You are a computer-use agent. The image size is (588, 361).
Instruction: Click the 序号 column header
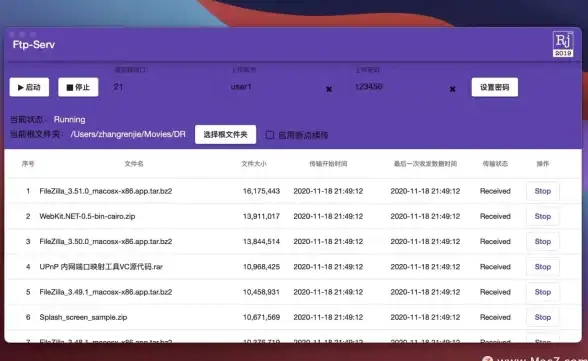[28, 164]
